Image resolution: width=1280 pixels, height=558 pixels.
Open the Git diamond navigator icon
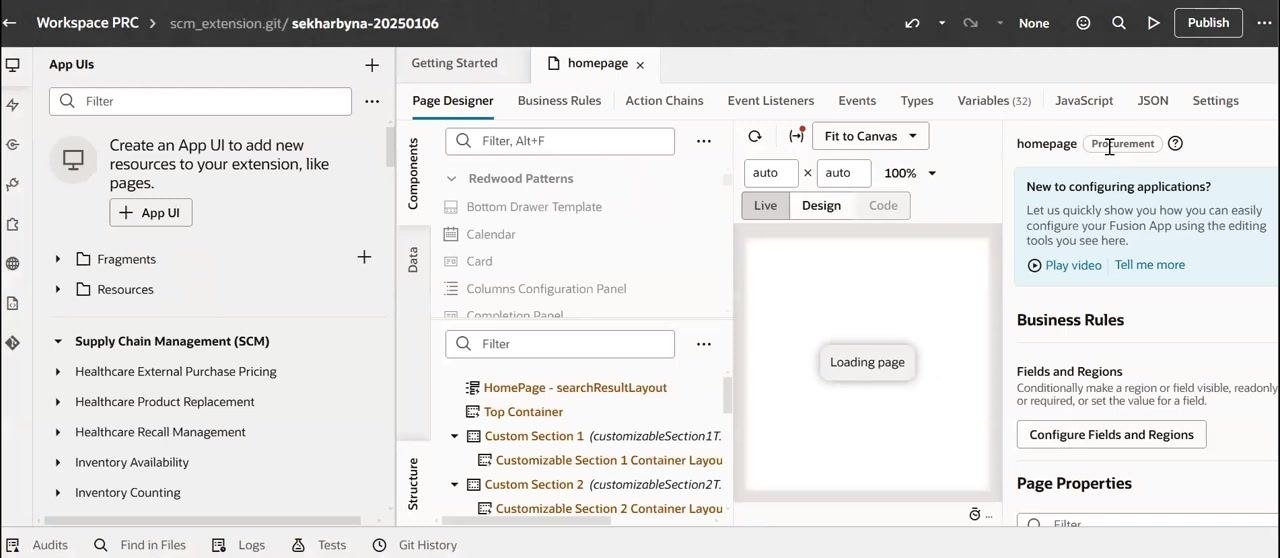(x=13, y=342)
